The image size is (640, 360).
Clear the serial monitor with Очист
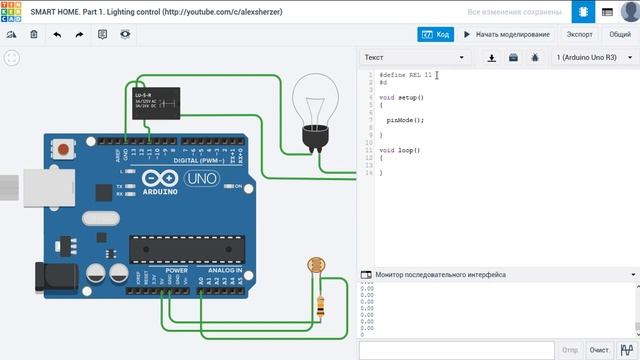(599, 350)
